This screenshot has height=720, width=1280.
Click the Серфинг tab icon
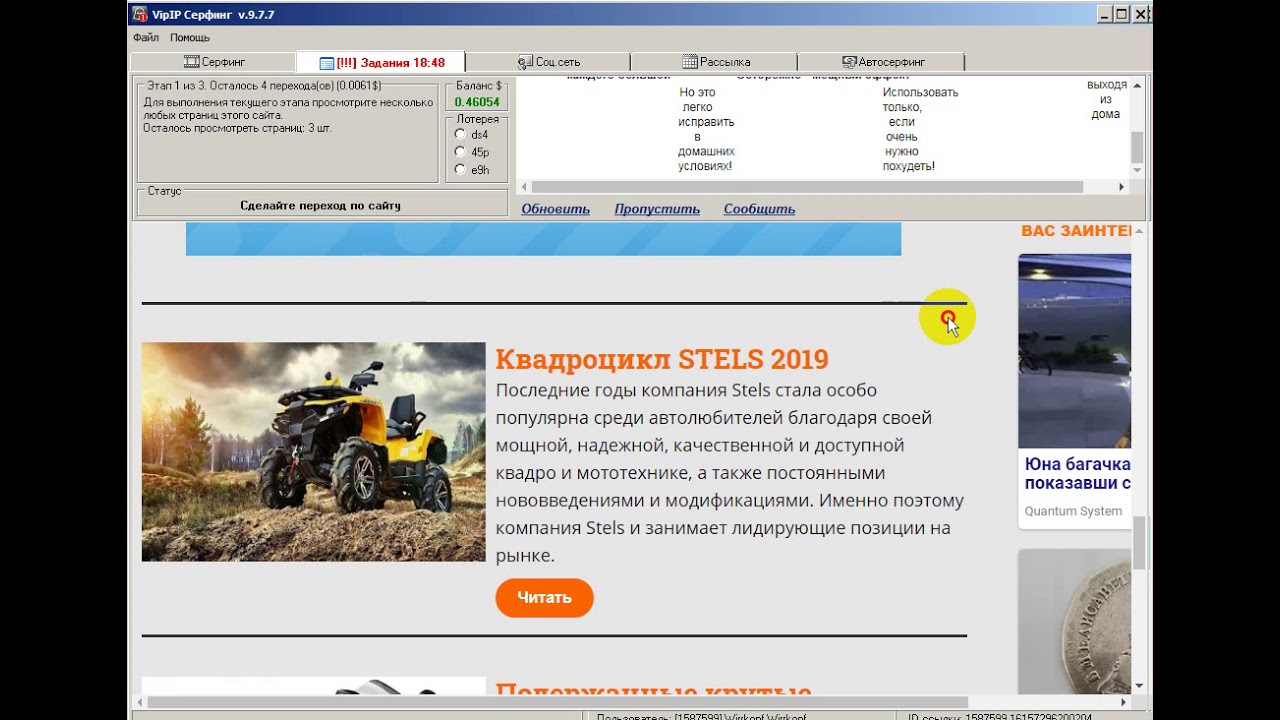pos(191,62)
